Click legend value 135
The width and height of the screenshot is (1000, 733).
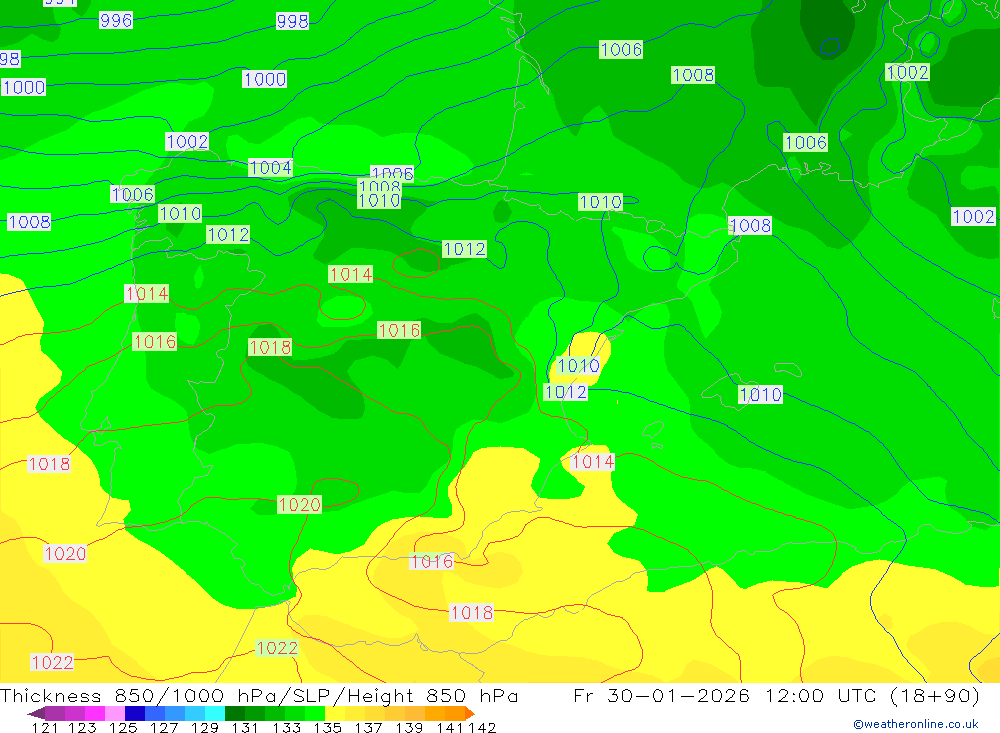tap(327, 727)
